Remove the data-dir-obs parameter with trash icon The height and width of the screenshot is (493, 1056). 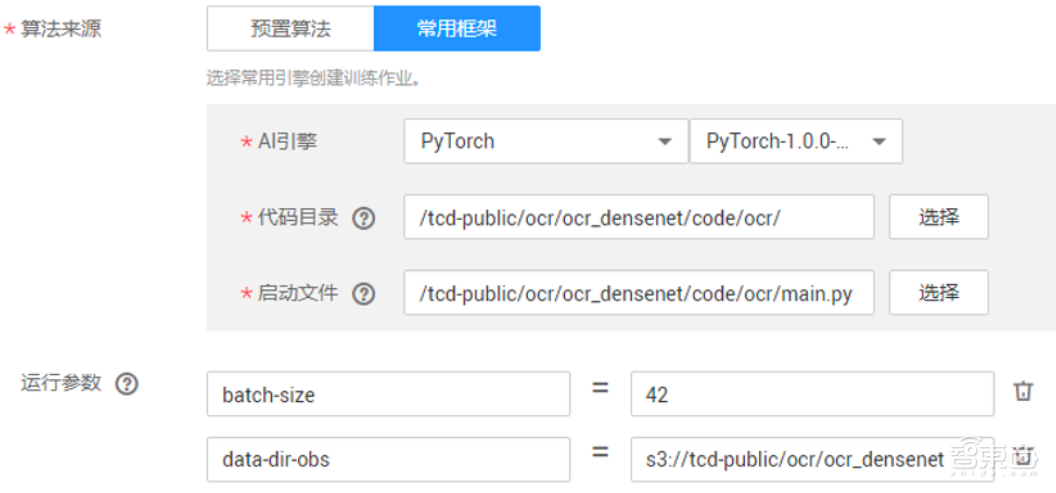1023,457
